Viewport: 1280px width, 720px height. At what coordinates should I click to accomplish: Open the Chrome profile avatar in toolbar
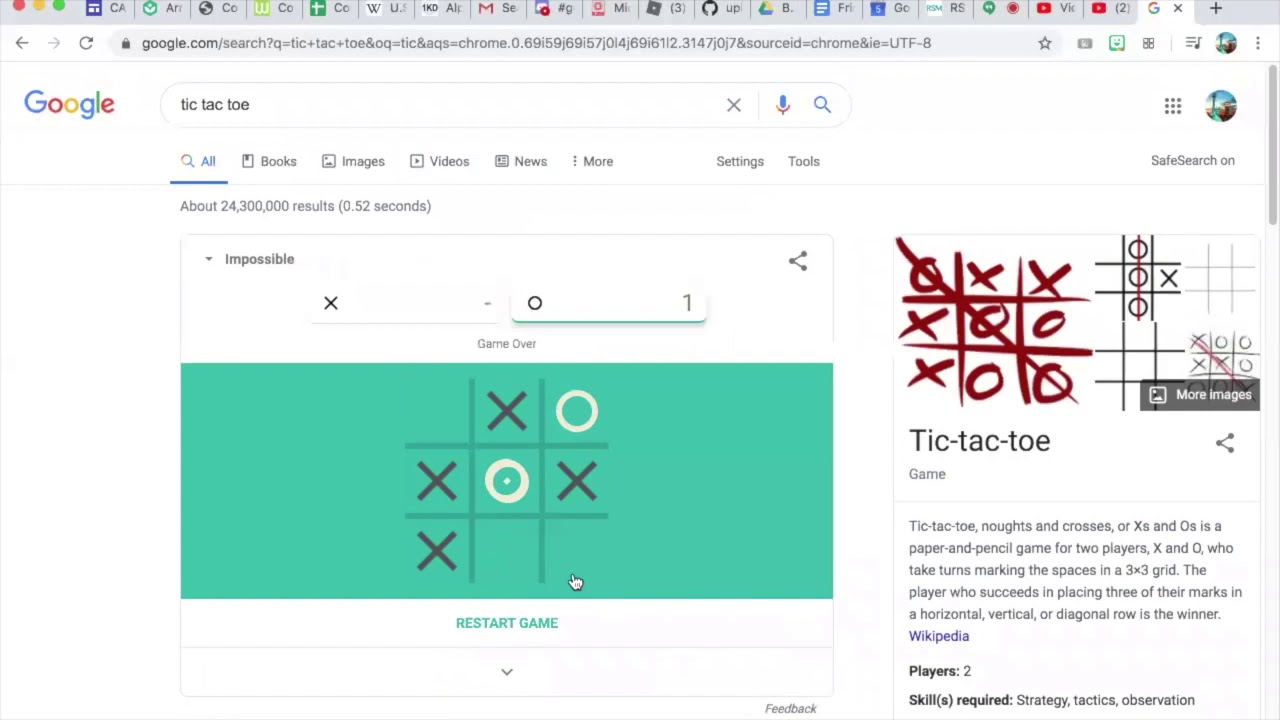pyautogui.click(x=1226, y=43)
